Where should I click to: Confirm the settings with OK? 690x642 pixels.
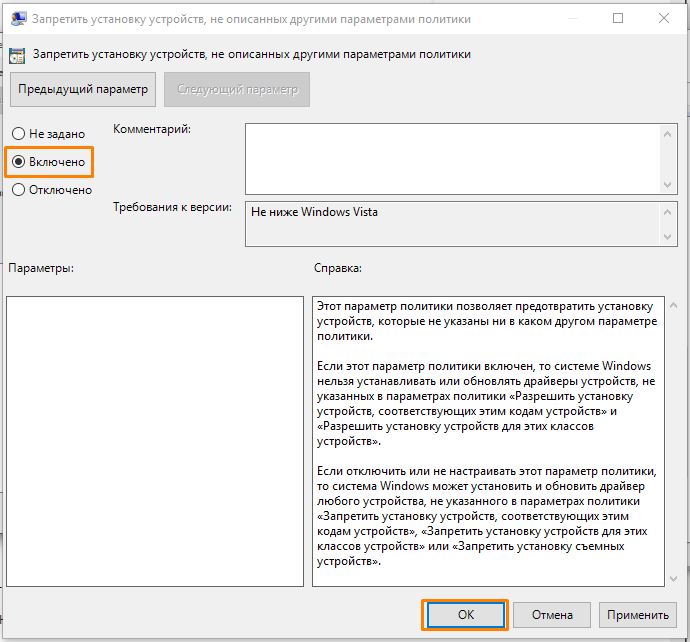466,615
